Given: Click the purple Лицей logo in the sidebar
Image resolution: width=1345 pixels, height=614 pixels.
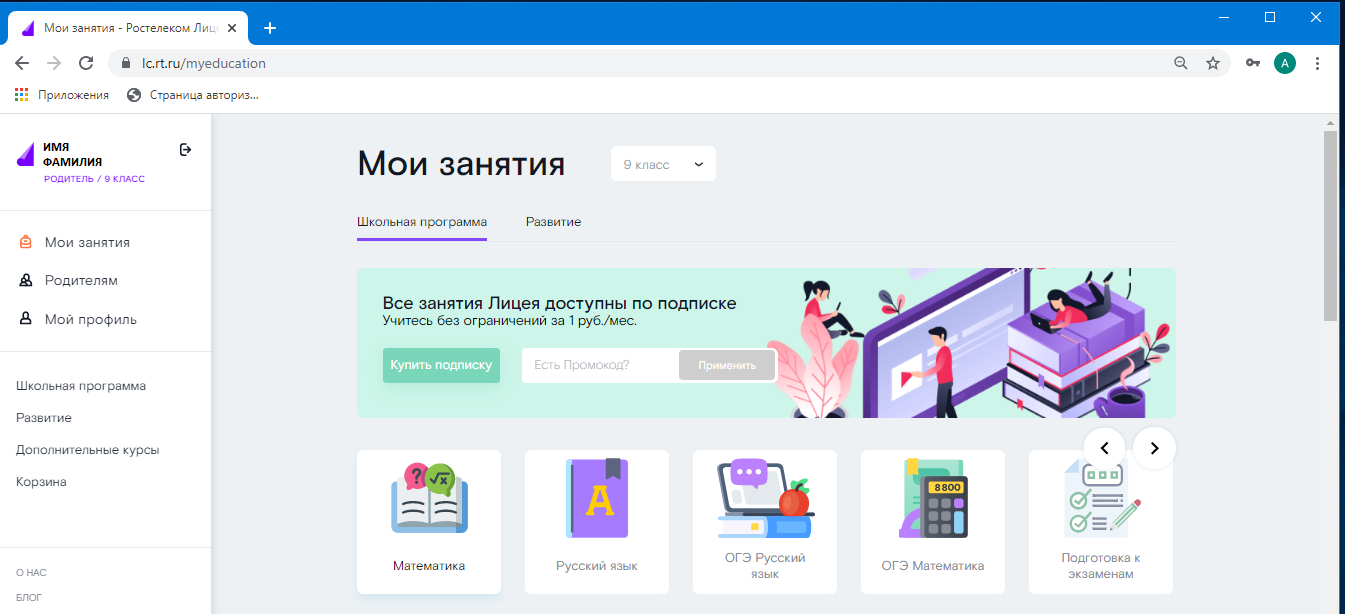Looking at the screenshot, I should [x=26, y=155].
